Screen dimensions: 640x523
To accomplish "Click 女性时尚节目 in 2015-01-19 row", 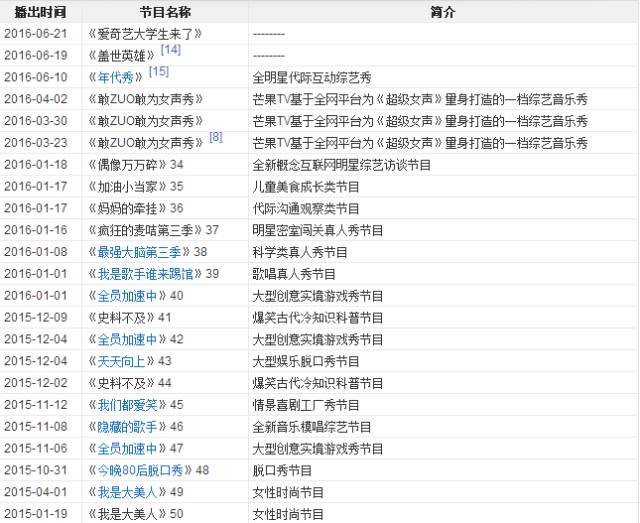I will [x=288, y=514].
